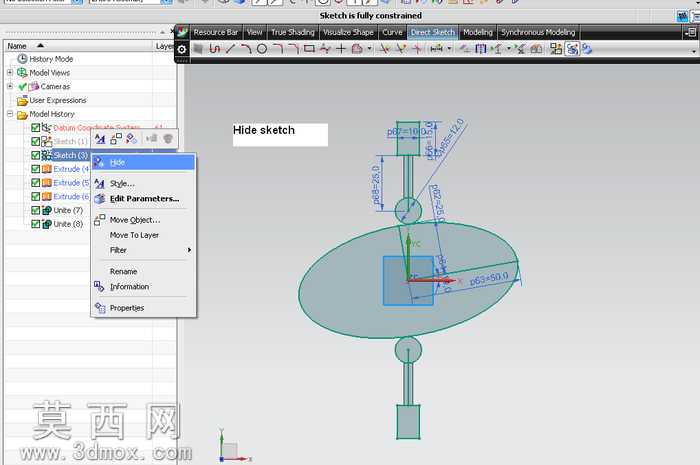Screen dimensions: 700x465
Task: Open the toolbar settings gear icon
Action: [x=182, y=49]
